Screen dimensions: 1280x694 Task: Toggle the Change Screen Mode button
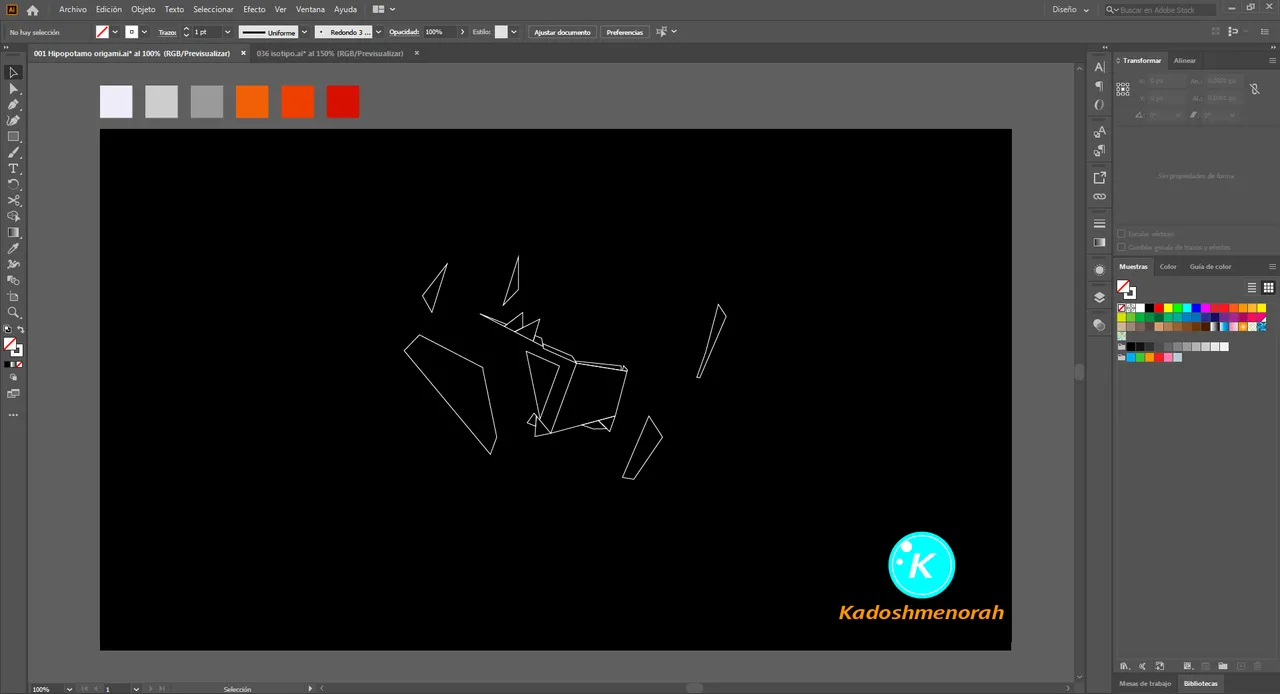[14, 394]
